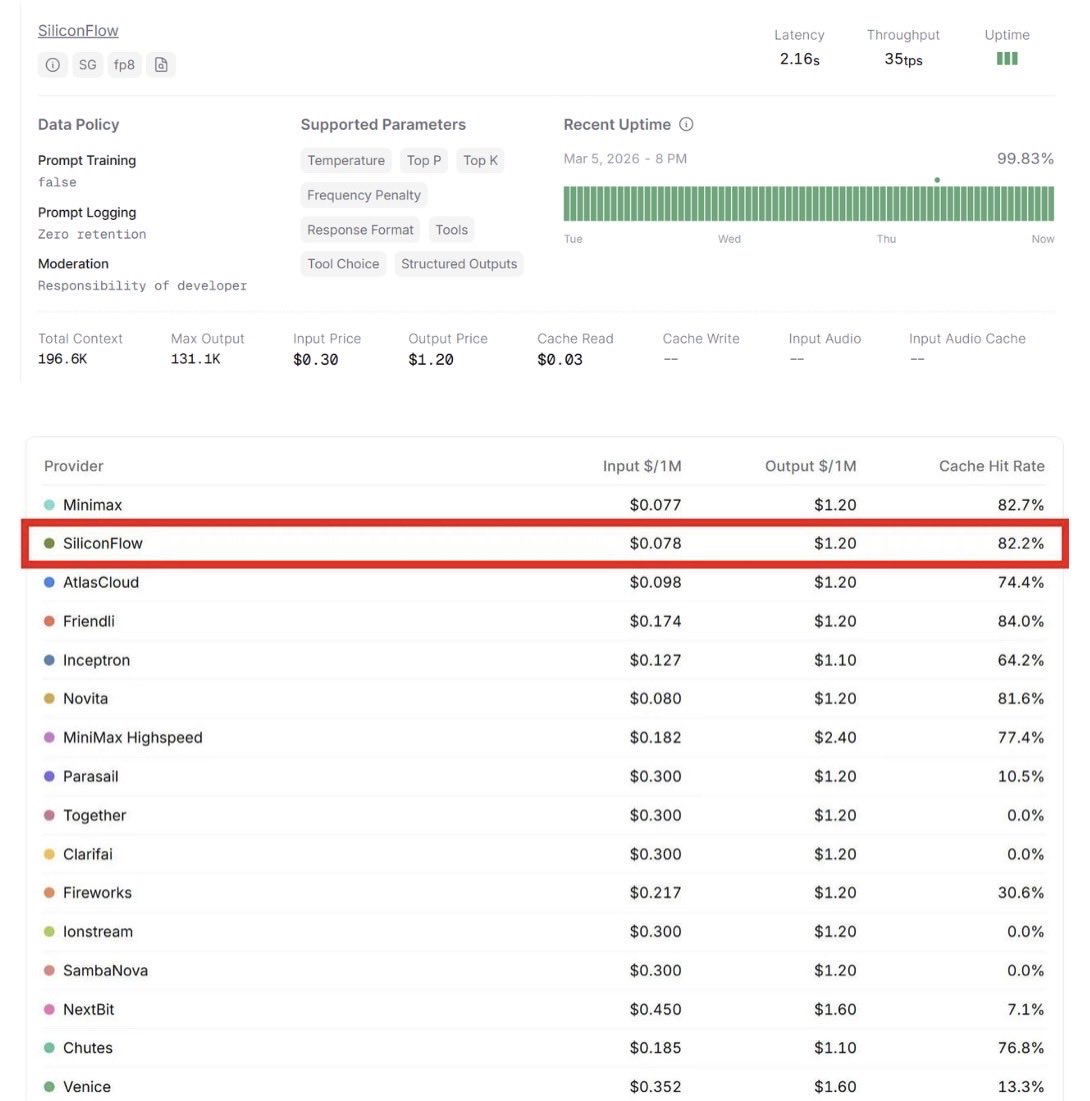Select the Inceptron provider name

tap(96, 660)
